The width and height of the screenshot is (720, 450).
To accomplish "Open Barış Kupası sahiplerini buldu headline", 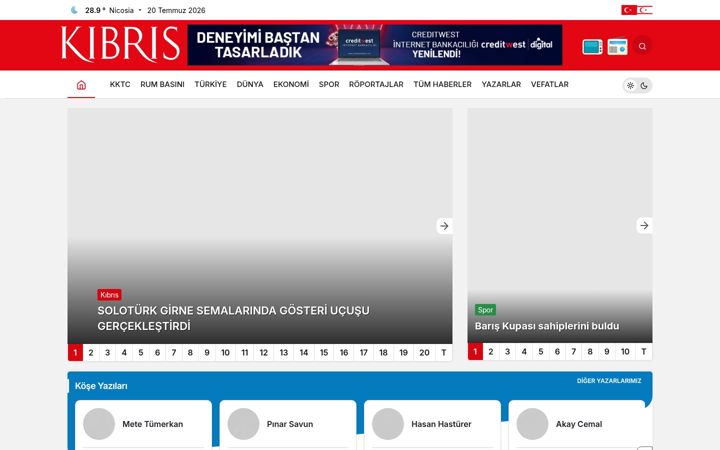I will pyautogui.click(x=547, y=326).
